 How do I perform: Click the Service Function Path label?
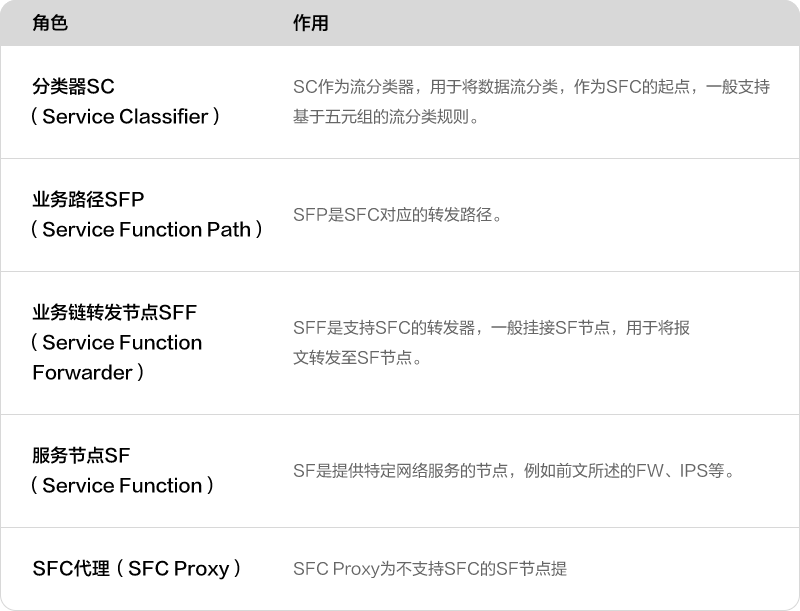tap(146, 230)
